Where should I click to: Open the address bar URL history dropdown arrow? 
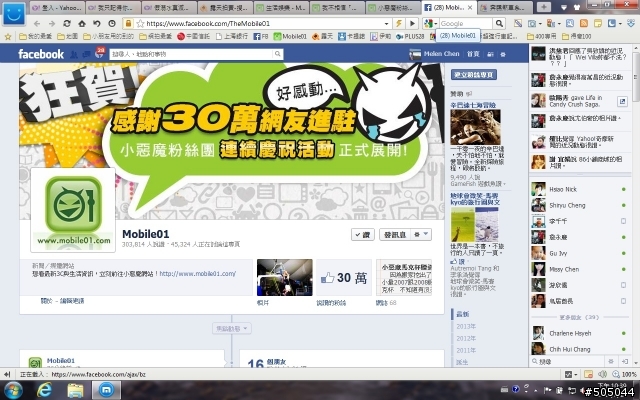click(x=386, y=24)
